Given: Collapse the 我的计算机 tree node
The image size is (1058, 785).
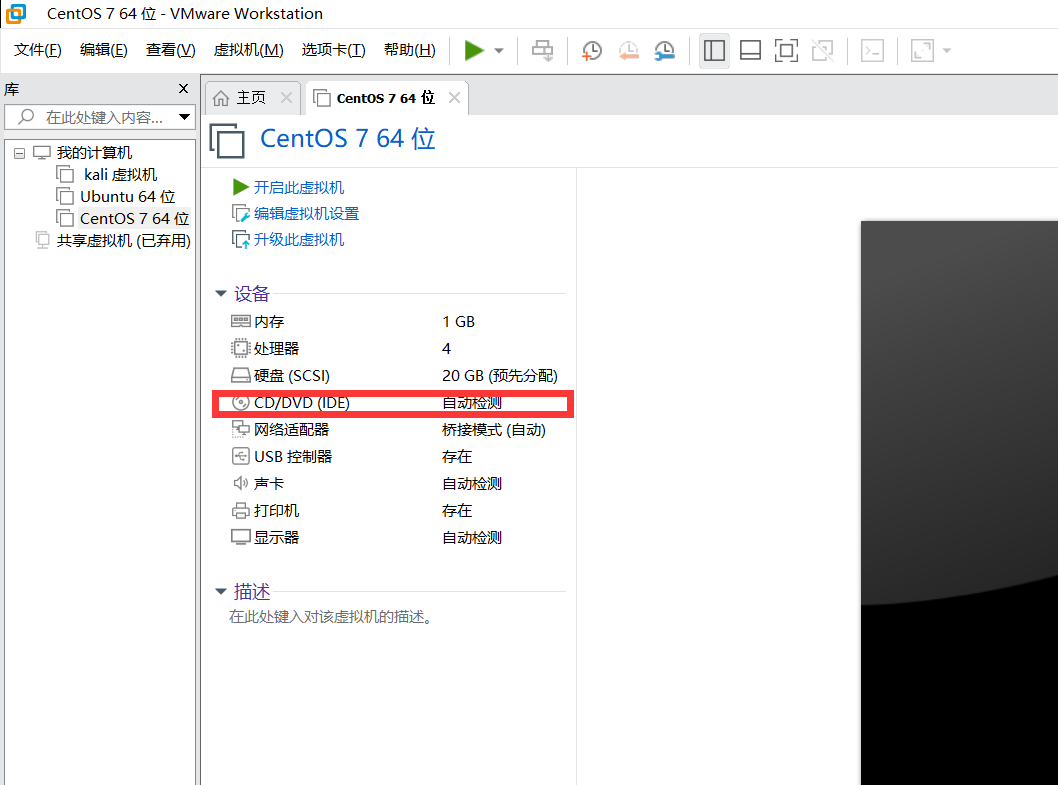Looking at the screenshot, I should click(20, 153).
